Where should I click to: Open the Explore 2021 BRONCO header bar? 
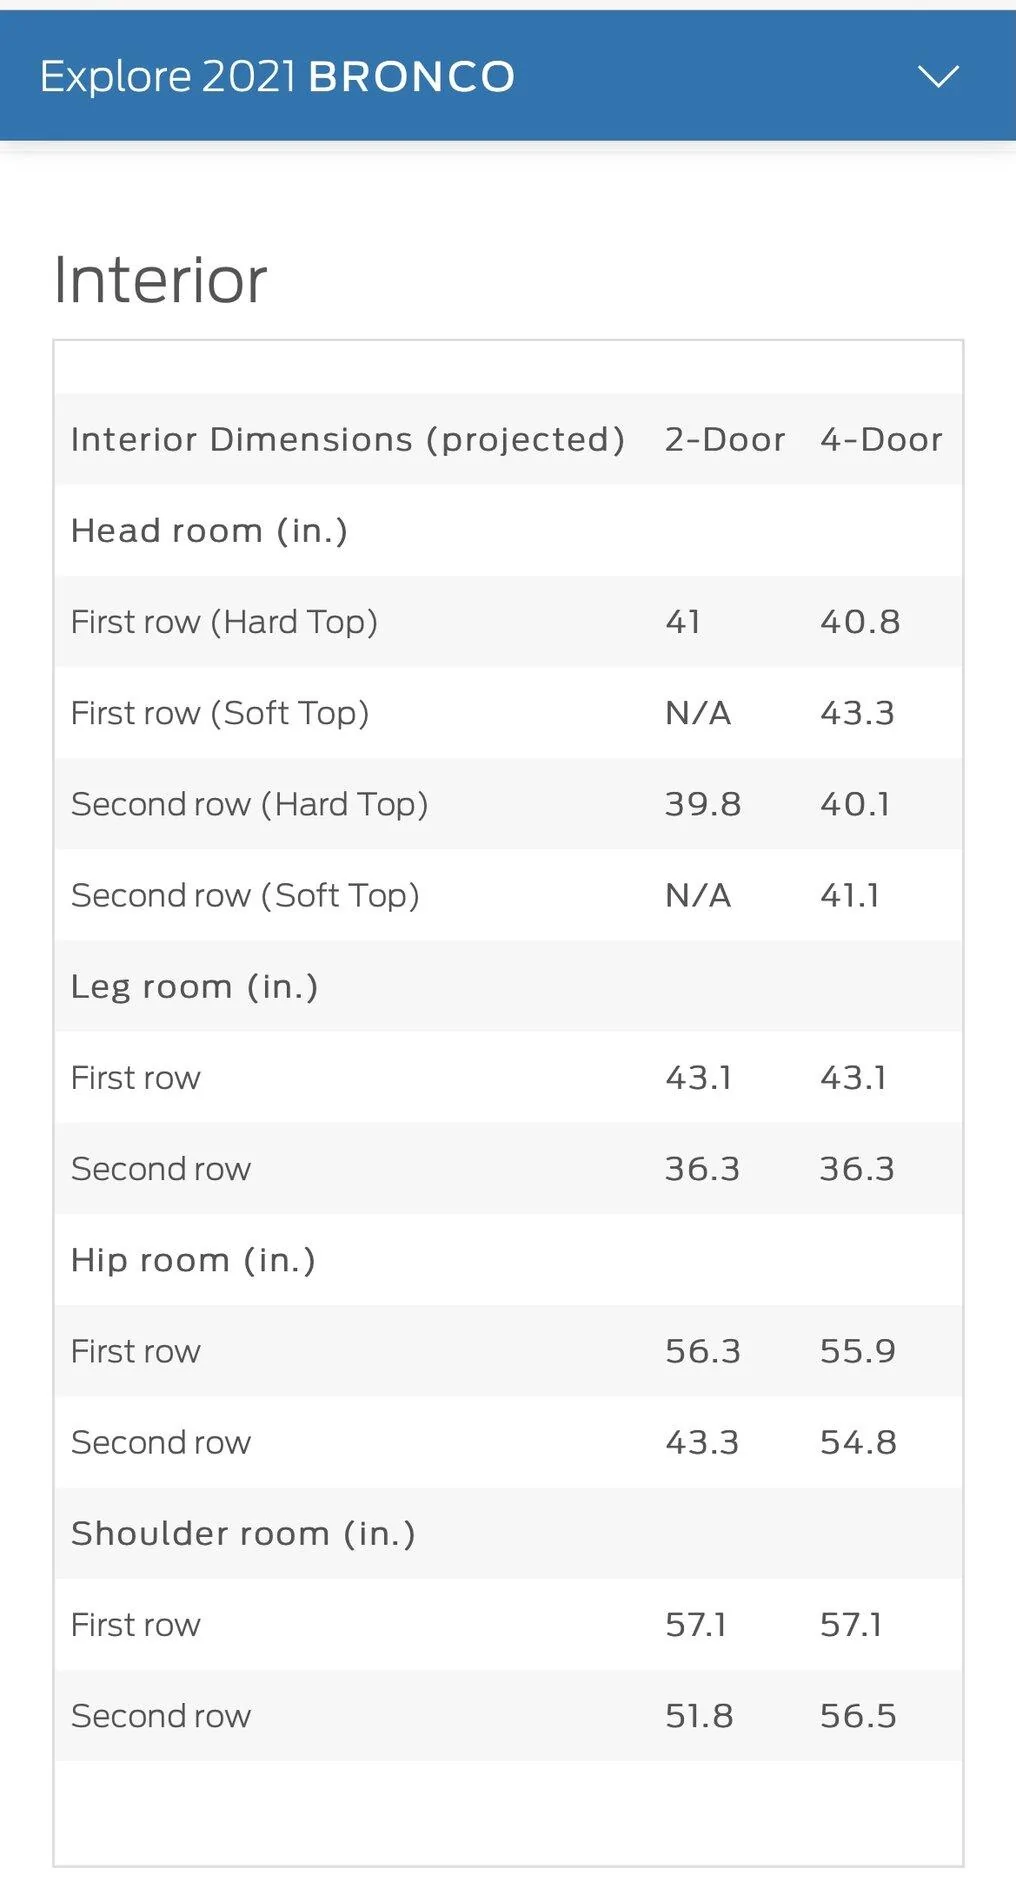(x=508, y=76)
